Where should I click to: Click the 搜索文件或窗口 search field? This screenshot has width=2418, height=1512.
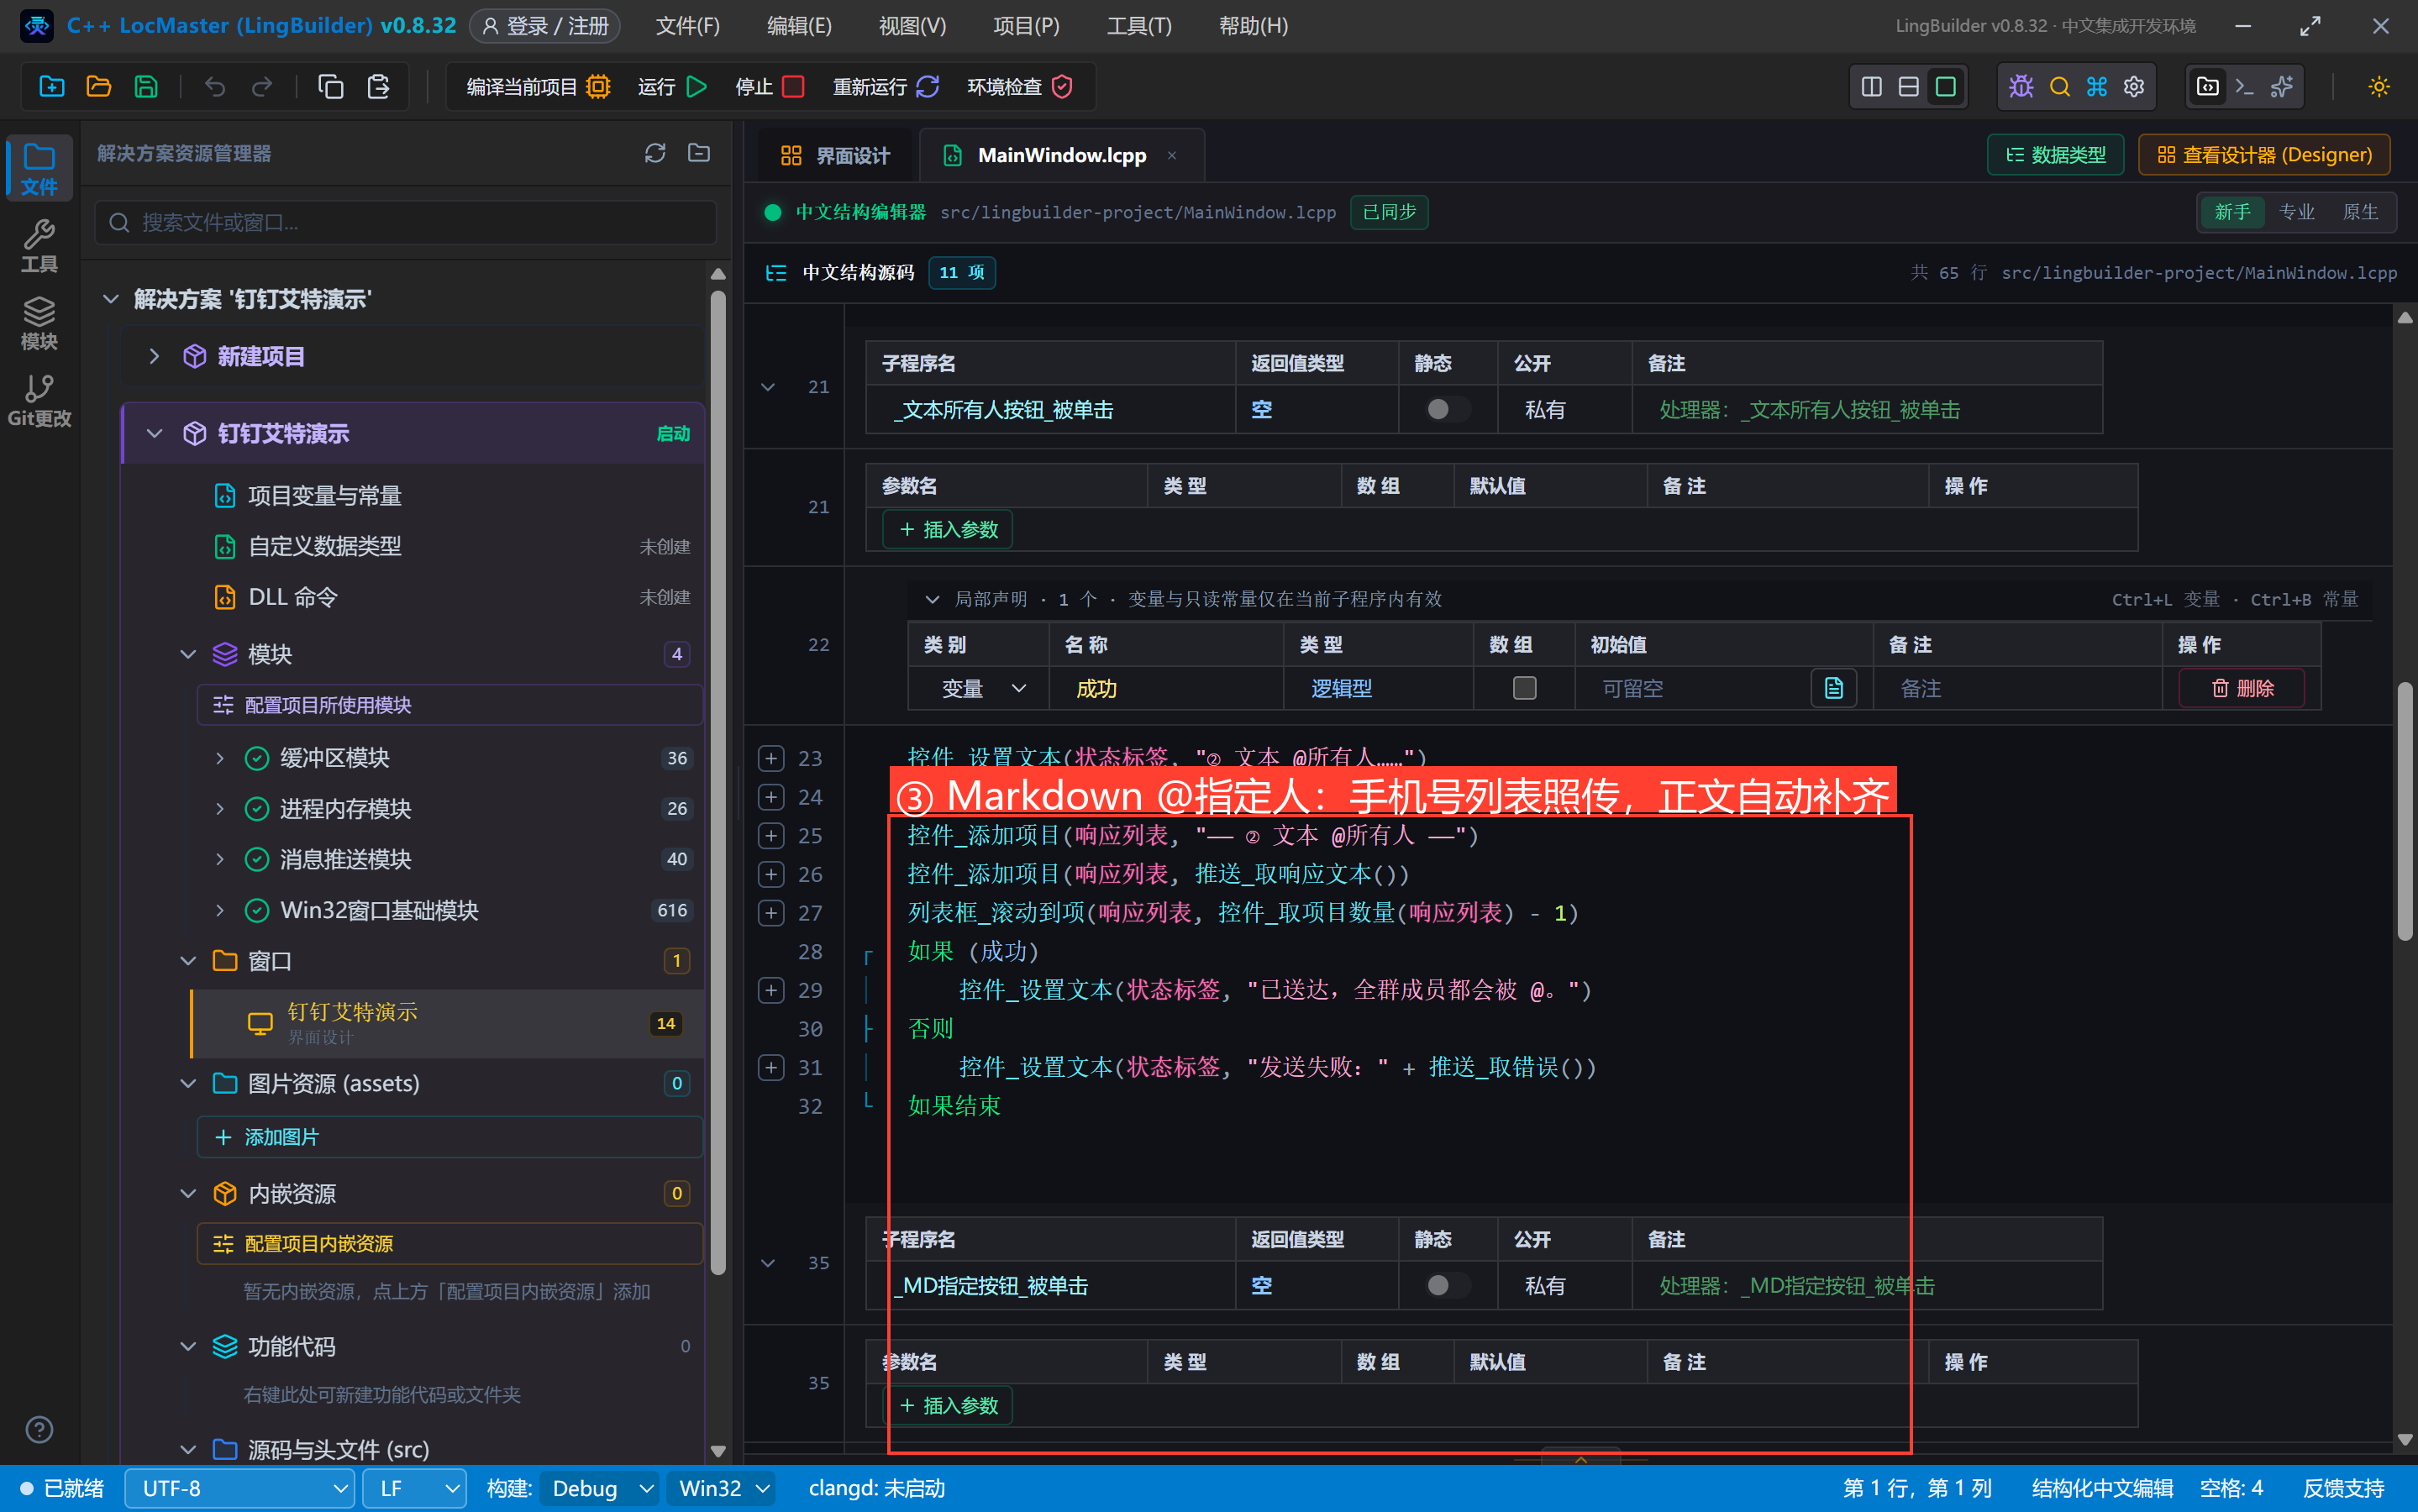pyautogui.click(x=406, y=222)
